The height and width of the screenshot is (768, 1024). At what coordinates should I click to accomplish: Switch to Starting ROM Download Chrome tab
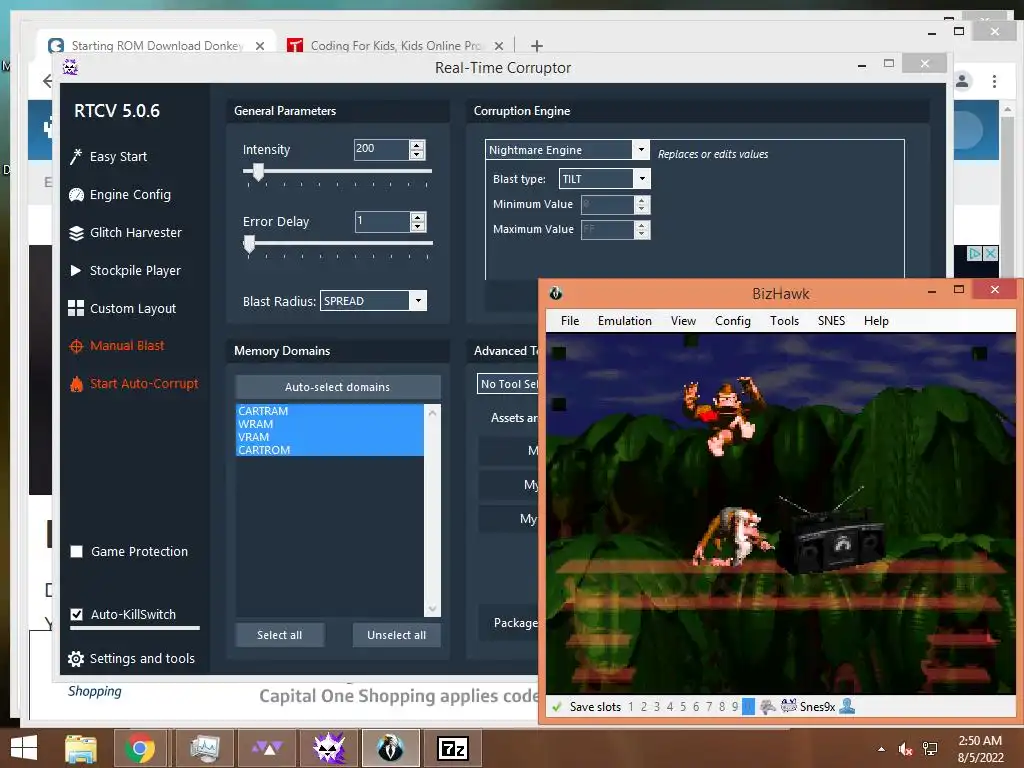tap(156, 45)
